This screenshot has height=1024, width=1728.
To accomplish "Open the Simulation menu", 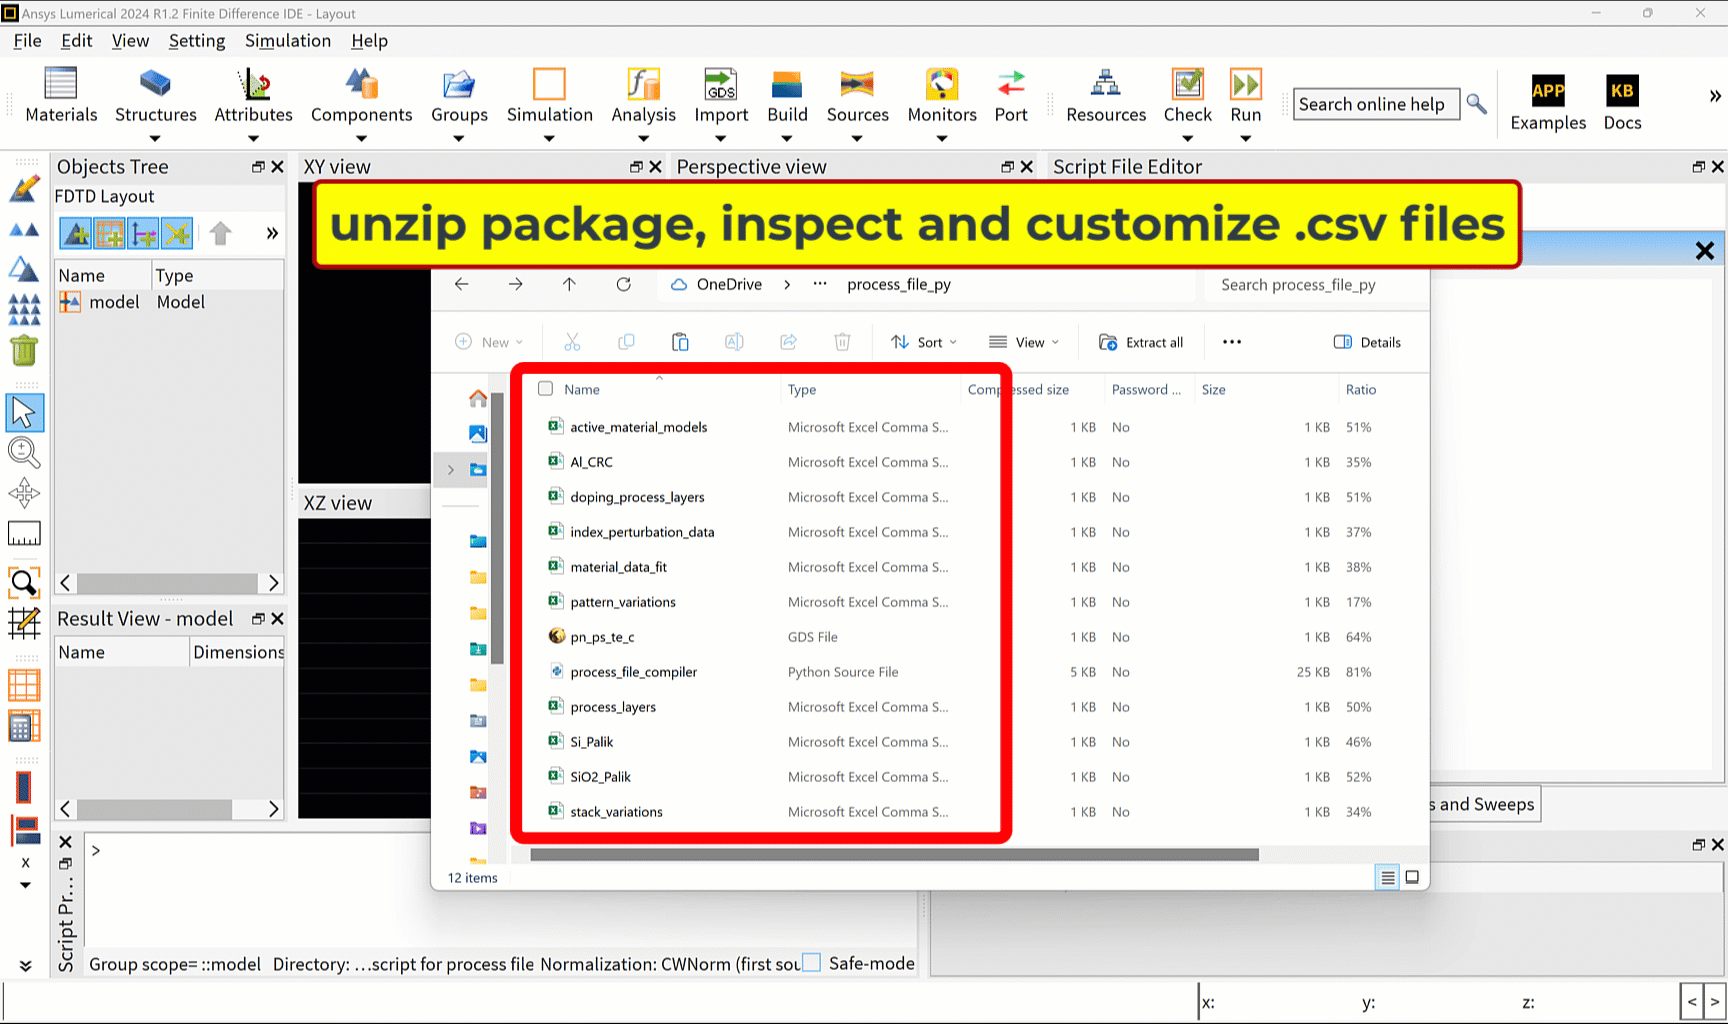I will coord(288,40).
